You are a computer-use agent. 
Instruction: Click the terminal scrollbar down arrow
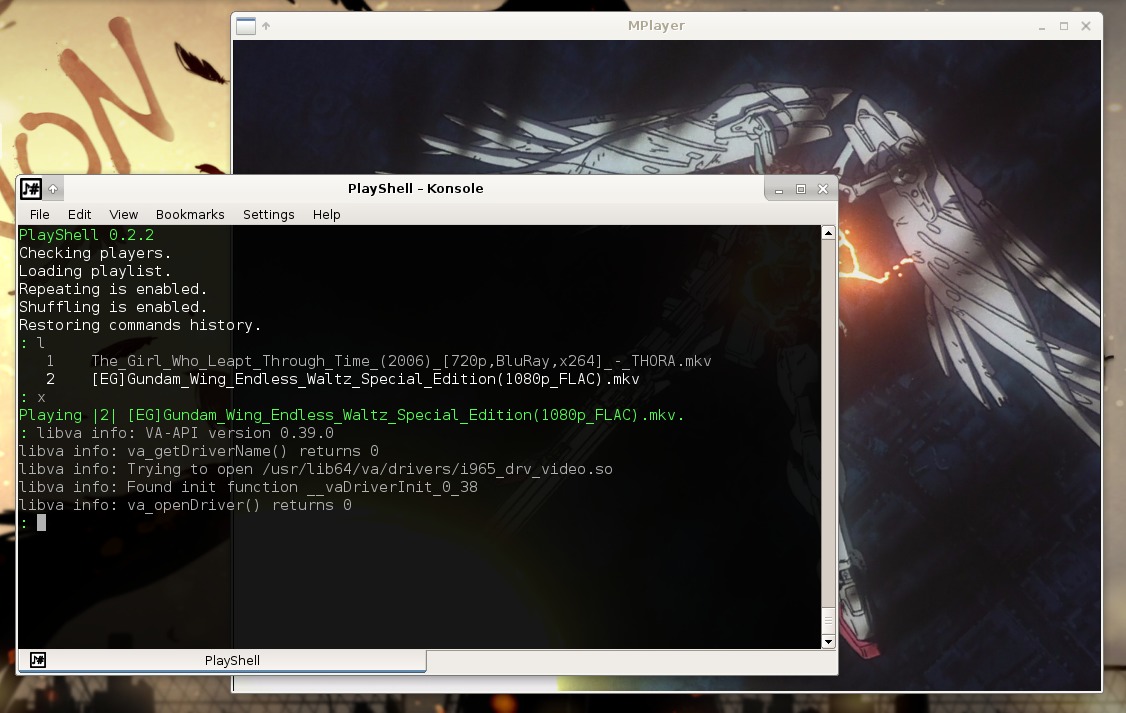828,641
